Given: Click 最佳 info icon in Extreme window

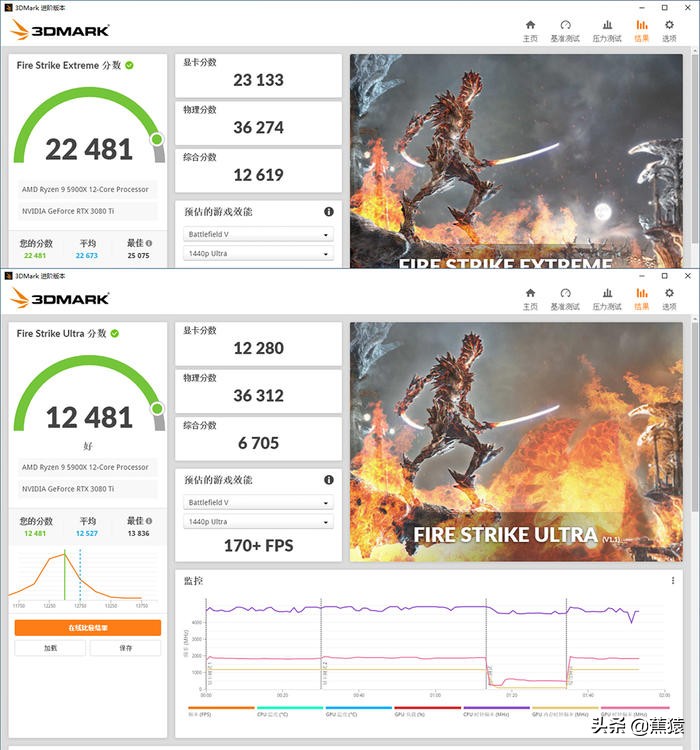Looking at the screenshot, I should [x=149, y=243].
